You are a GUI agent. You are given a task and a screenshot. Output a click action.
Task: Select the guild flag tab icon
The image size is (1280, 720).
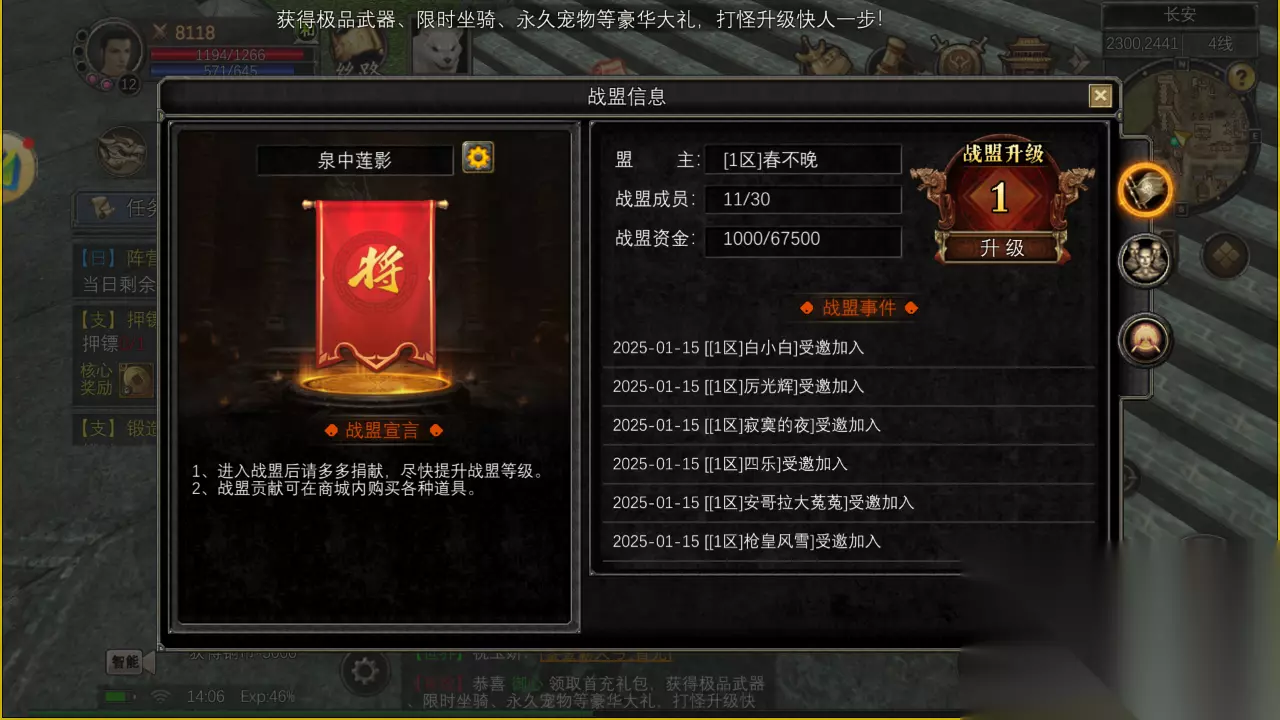pyautogui.click(x=1145, y=190)
